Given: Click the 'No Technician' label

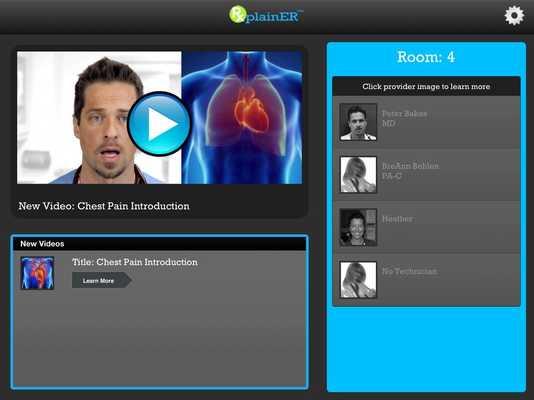Looking at the screenshot, I should click(409, 271).
